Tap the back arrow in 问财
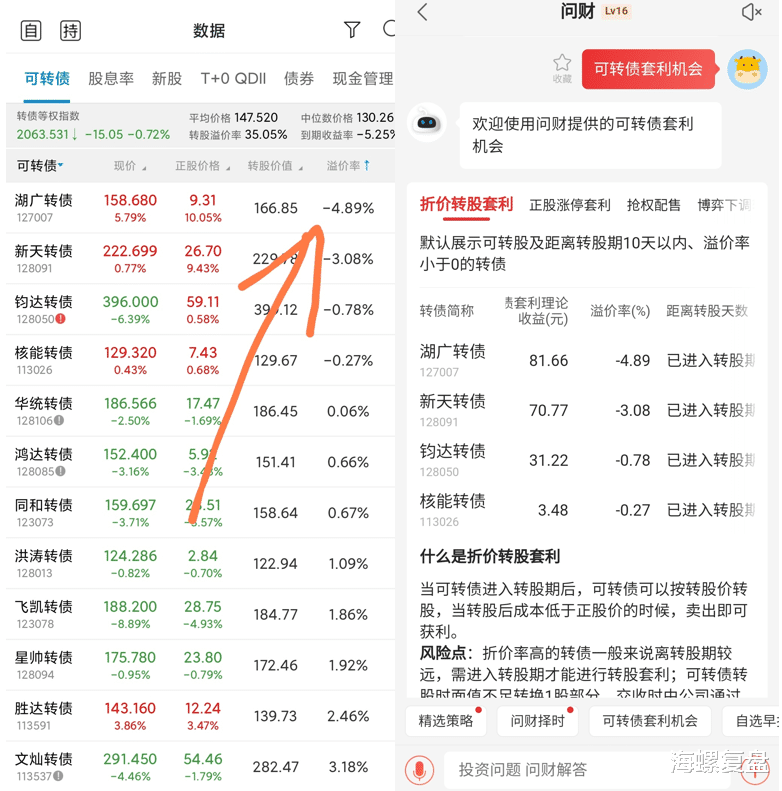The image size is (782, 791). click(423, 12)
